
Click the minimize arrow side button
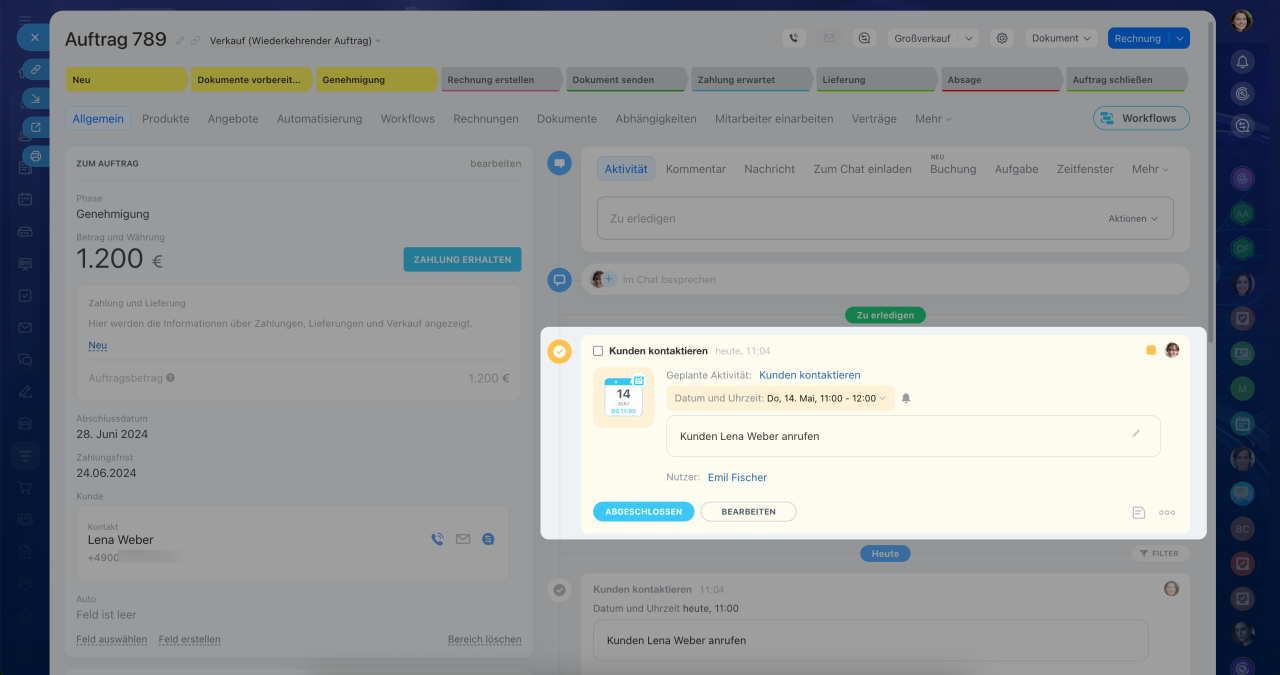tap(36, 98)
